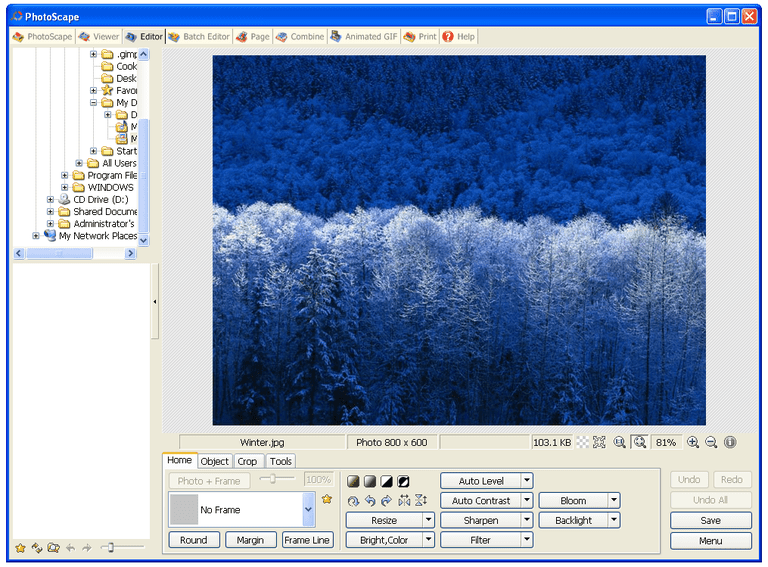Rotate the photo 90 degrees clockwise
Viewport: 768px width, 567px height.
pyautogui.click(x=386, y=500)
